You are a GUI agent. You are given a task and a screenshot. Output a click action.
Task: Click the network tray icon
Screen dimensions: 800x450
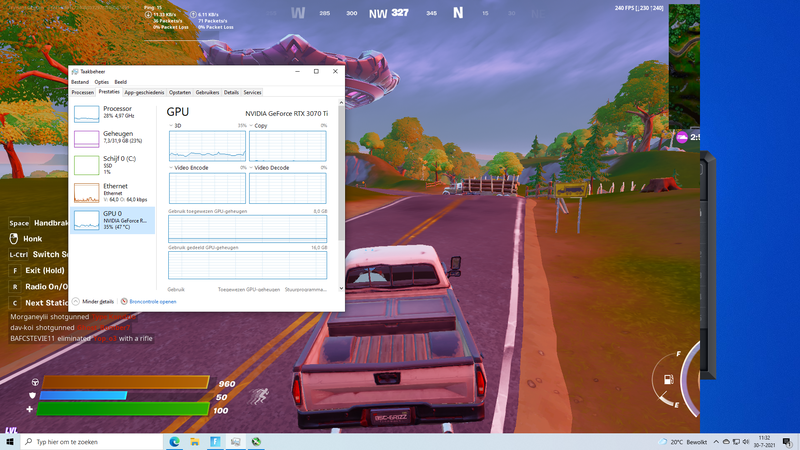(736, 442)
